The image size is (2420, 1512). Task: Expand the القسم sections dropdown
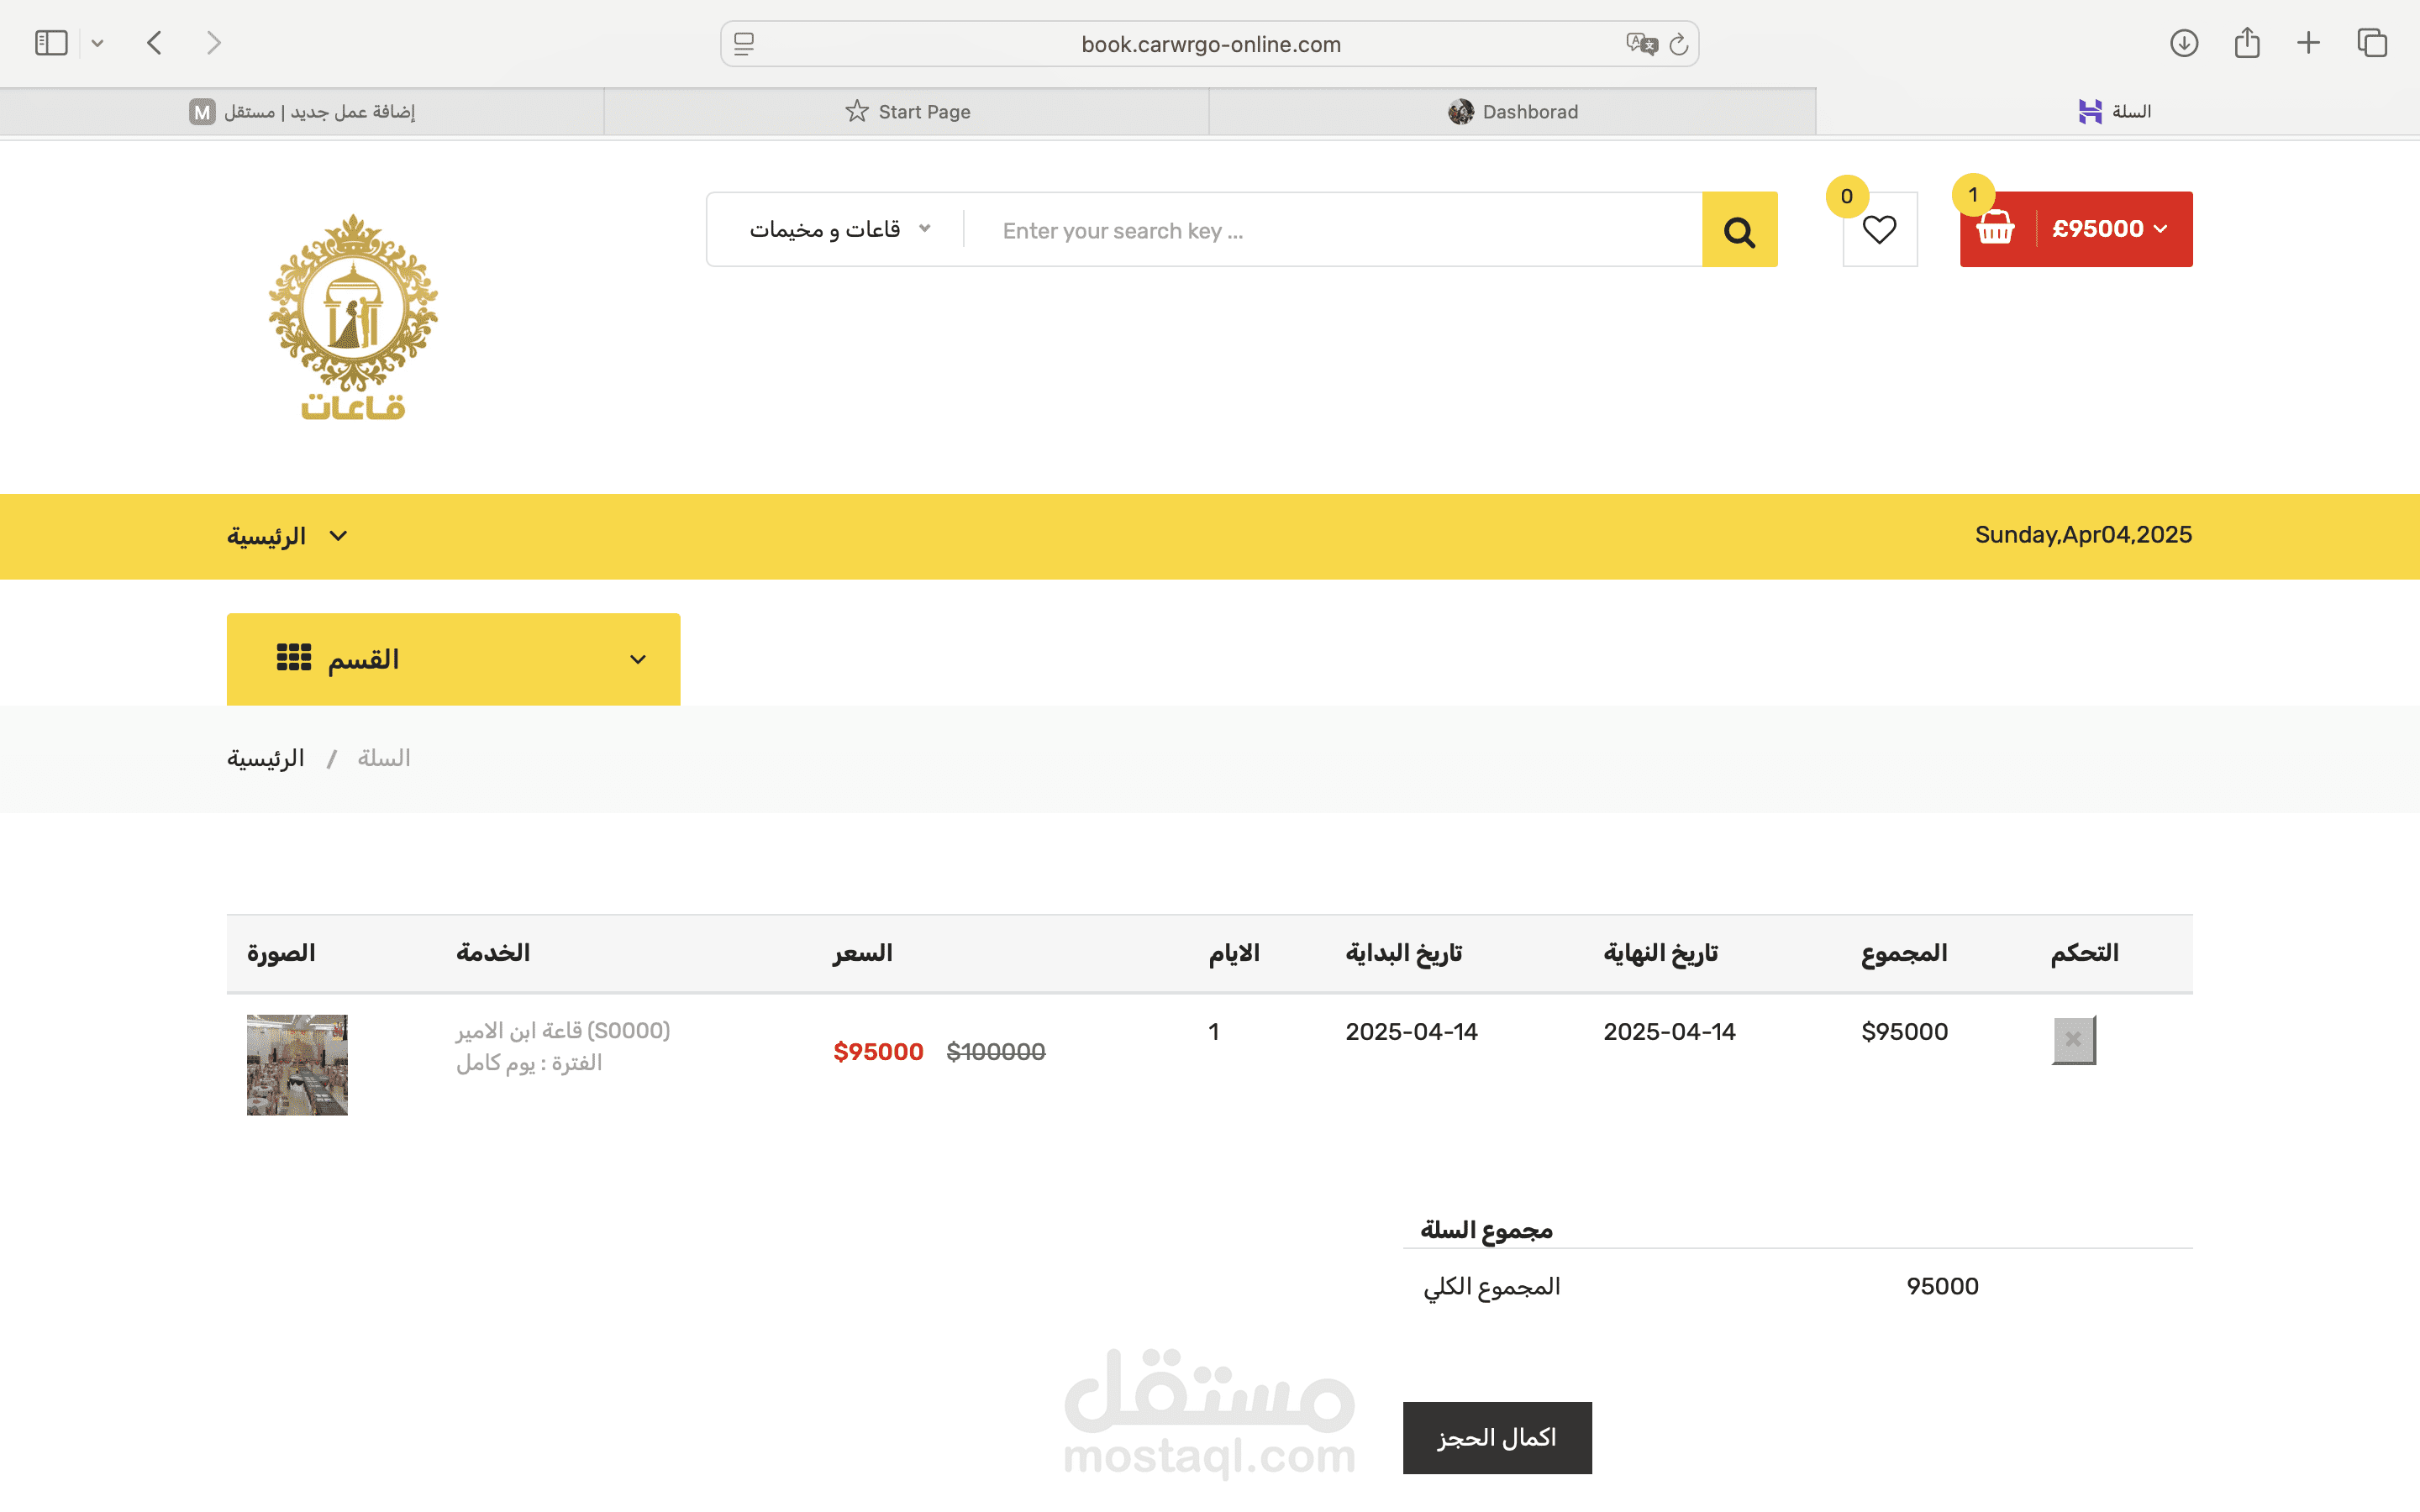[x=453, y=659]
